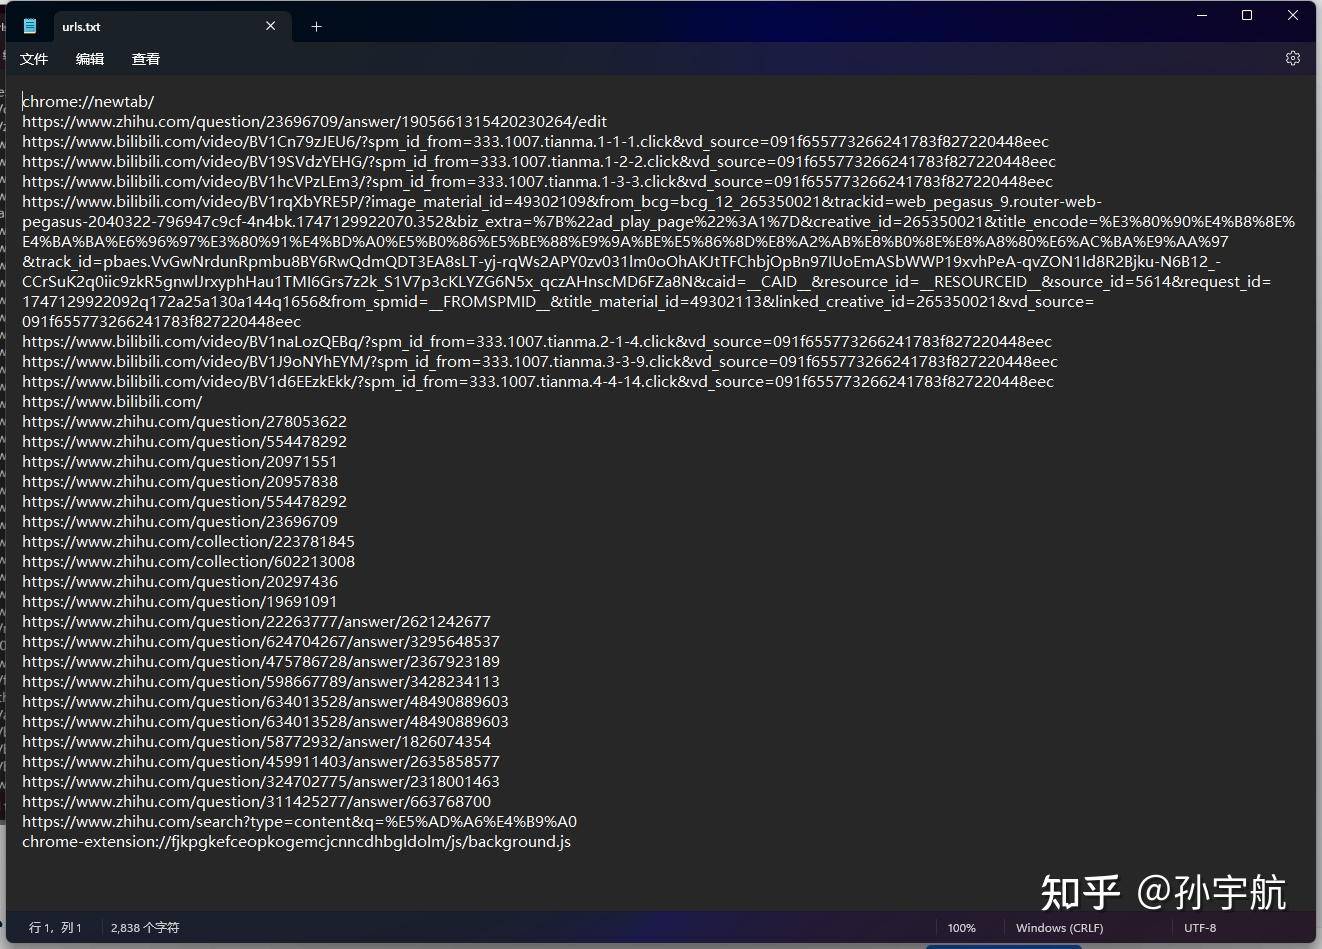Image resolution: width=1322 pixels, height=949 pixels.
Task: Click the zhihu answer/663768700 line
Action: tap(257, 801)
